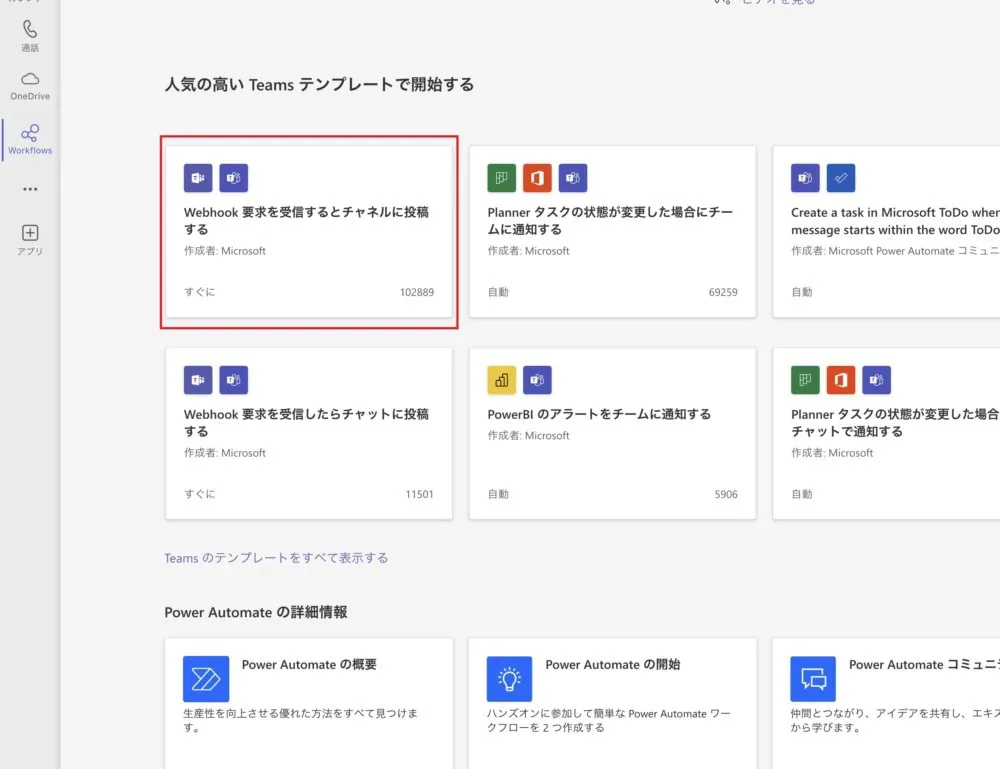1000x769 pixels.
Task: Expand the three-dots more apps menu
Action: [x=30, y=189]
